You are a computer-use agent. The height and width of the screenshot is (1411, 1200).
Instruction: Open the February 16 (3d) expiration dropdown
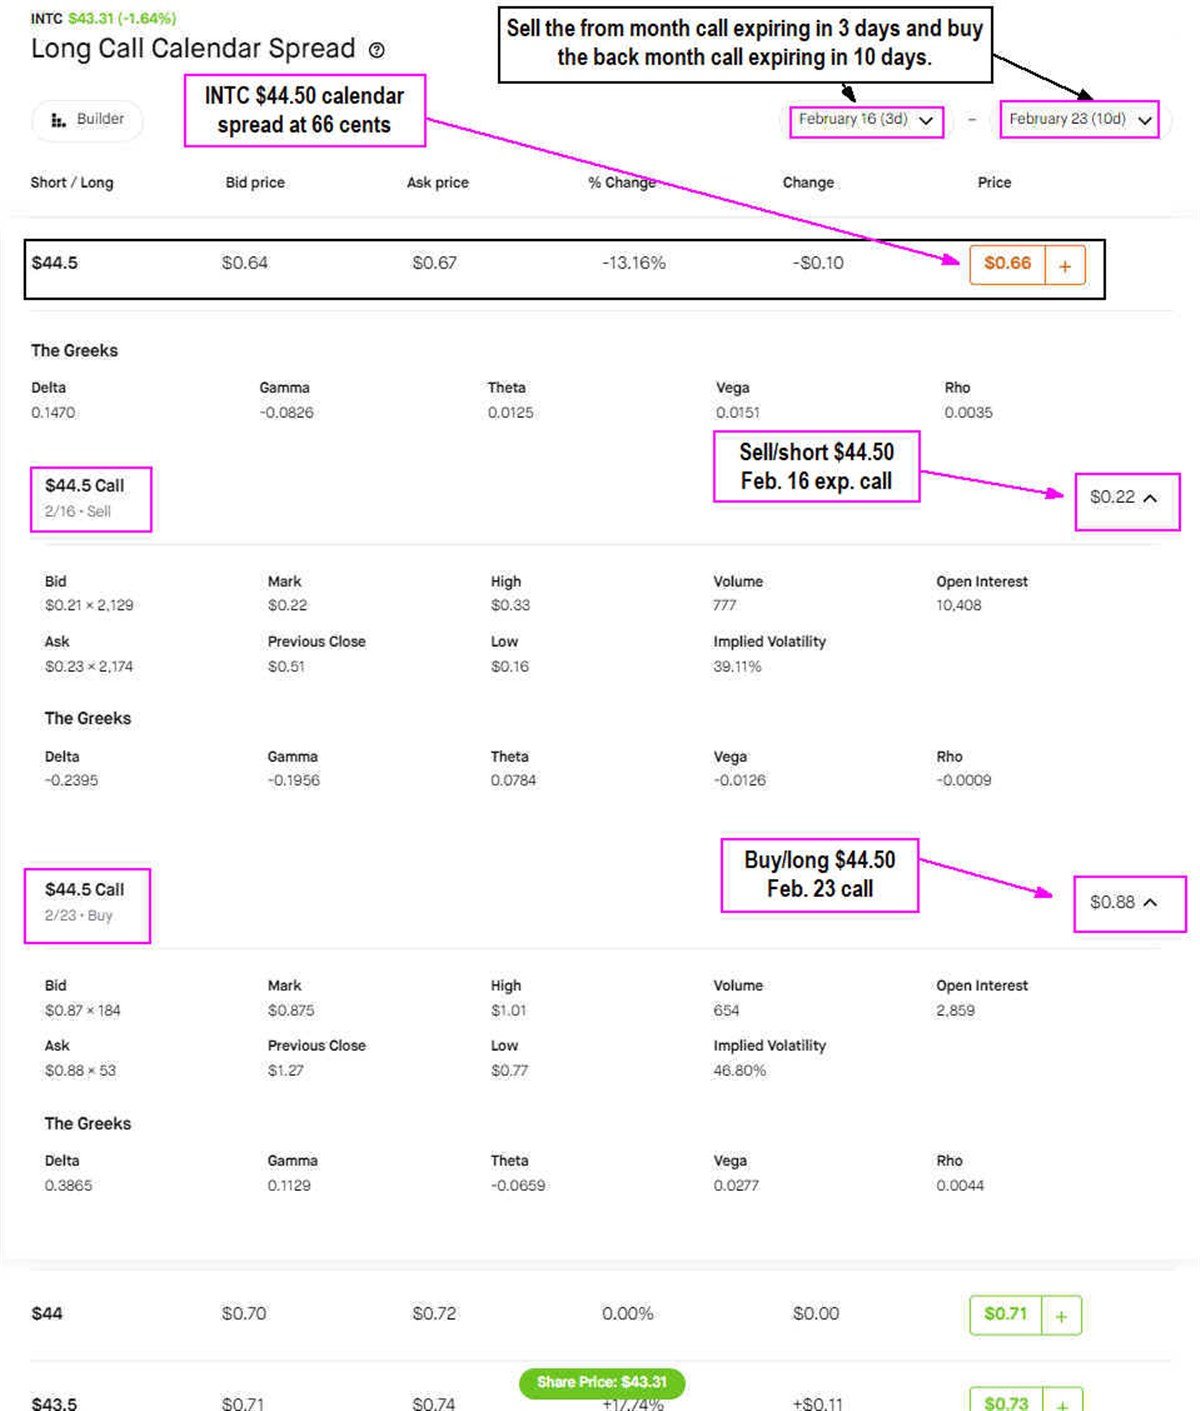pos(866,120)
